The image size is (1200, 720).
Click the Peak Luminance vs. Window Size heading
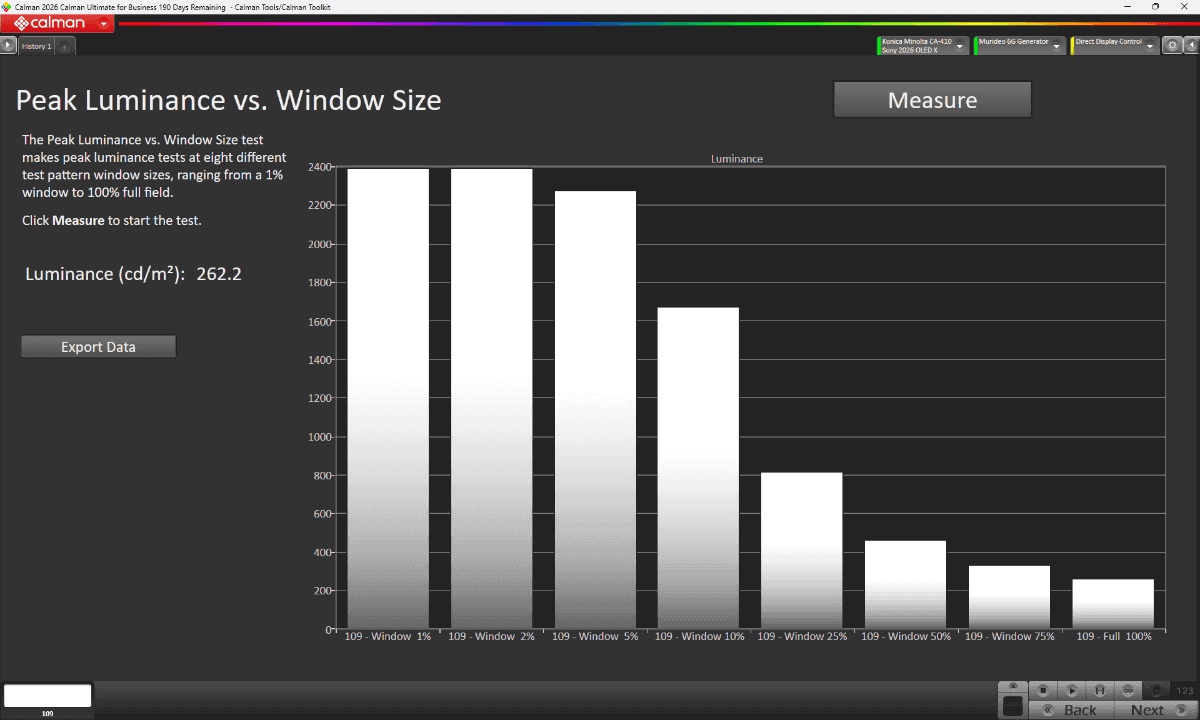pyautogui.click(x=229, y=100)
